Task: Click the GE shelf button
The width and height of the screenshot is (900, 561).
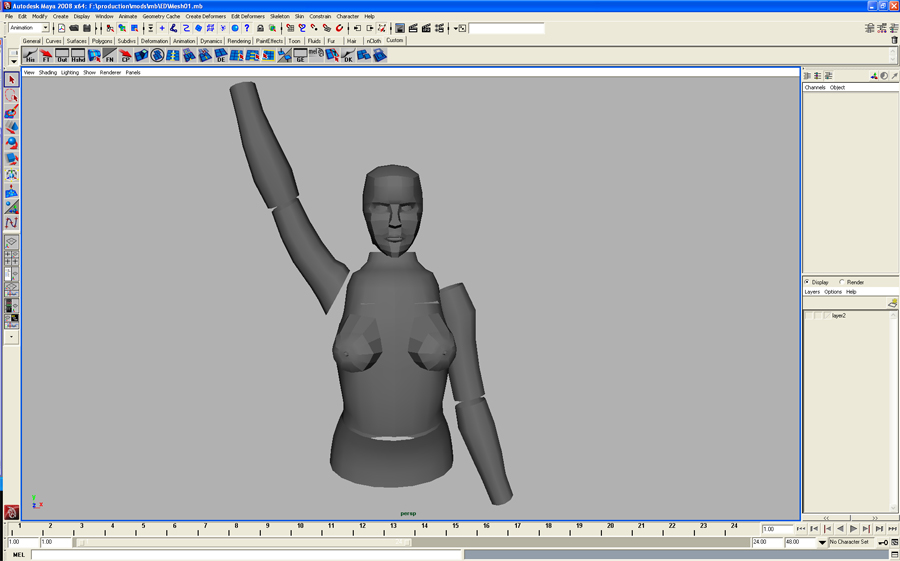Action: point(300,56)
